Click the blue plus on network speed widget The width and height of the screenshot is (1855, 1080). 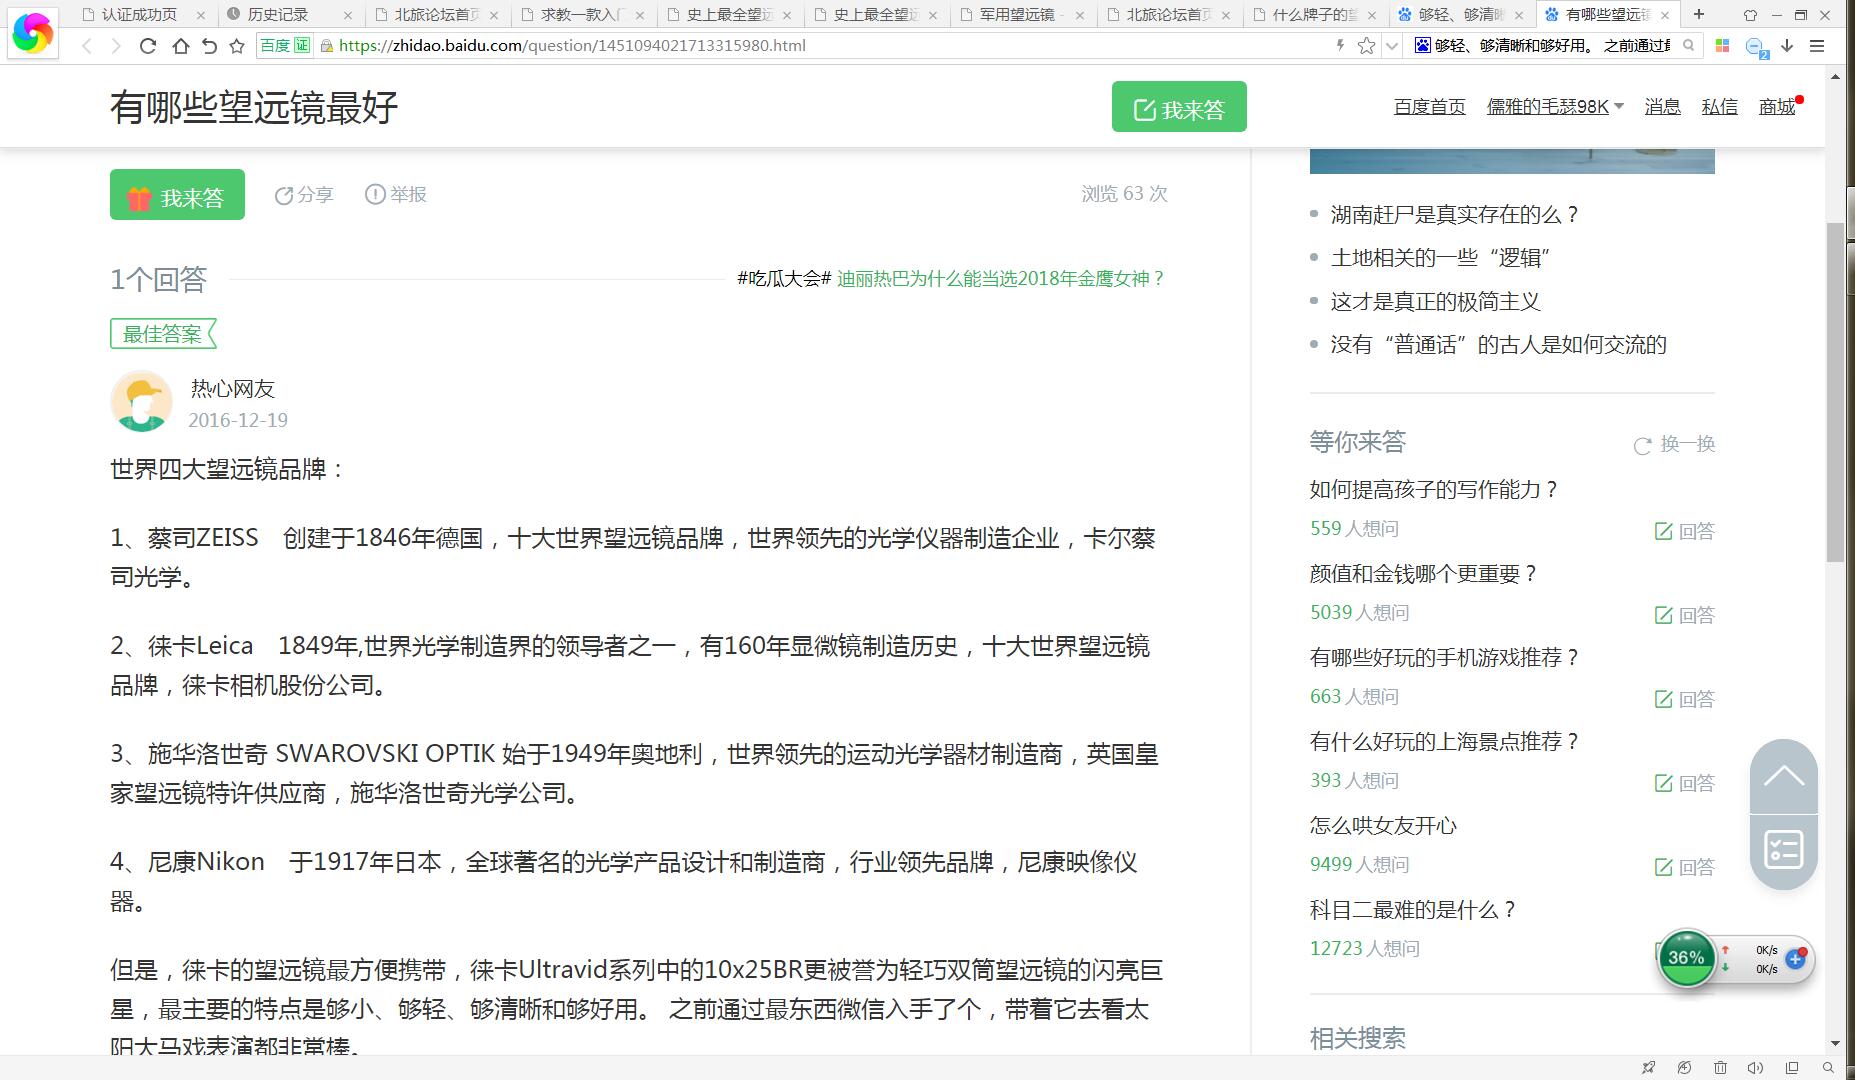pyautogui.click(x=1795, y=959)
